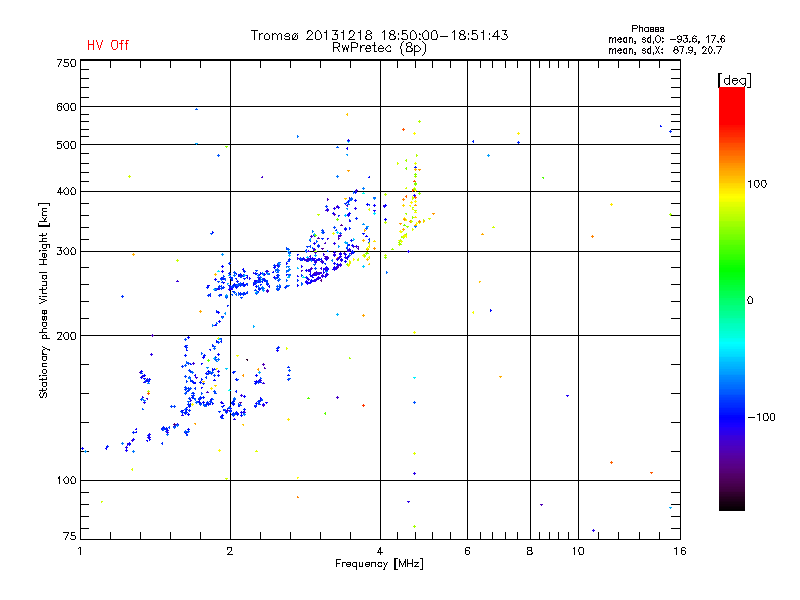Click the y-axis tick '750'

pos(66,63)
